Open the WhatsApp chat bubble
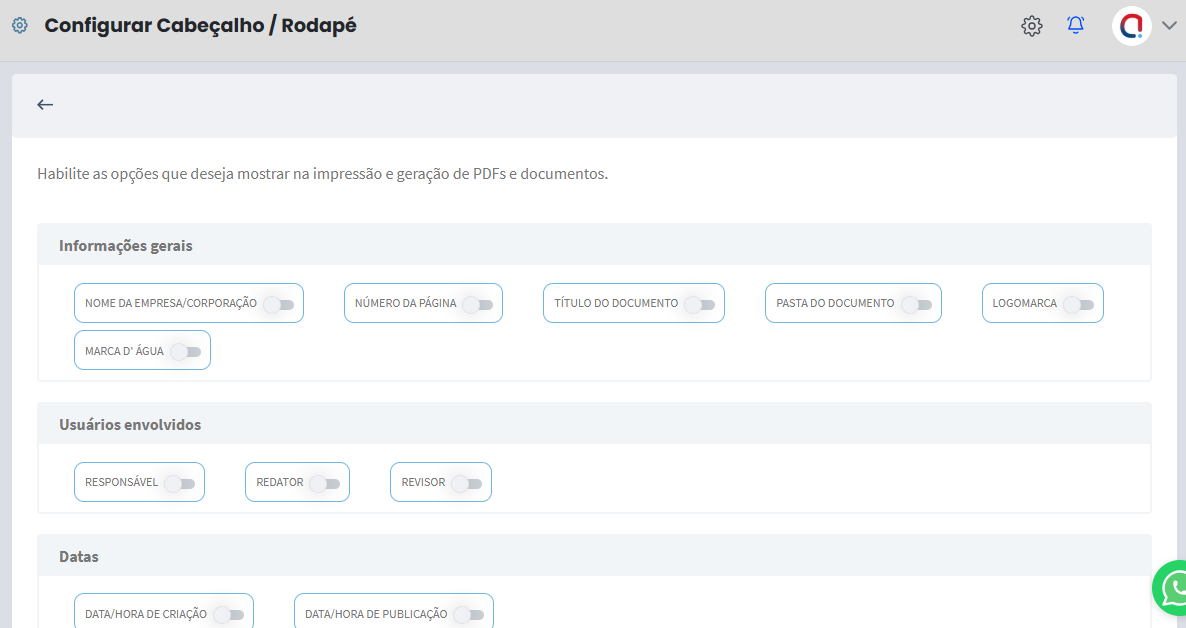The width and height of the screenshot is (1186, 628). 1173,588
